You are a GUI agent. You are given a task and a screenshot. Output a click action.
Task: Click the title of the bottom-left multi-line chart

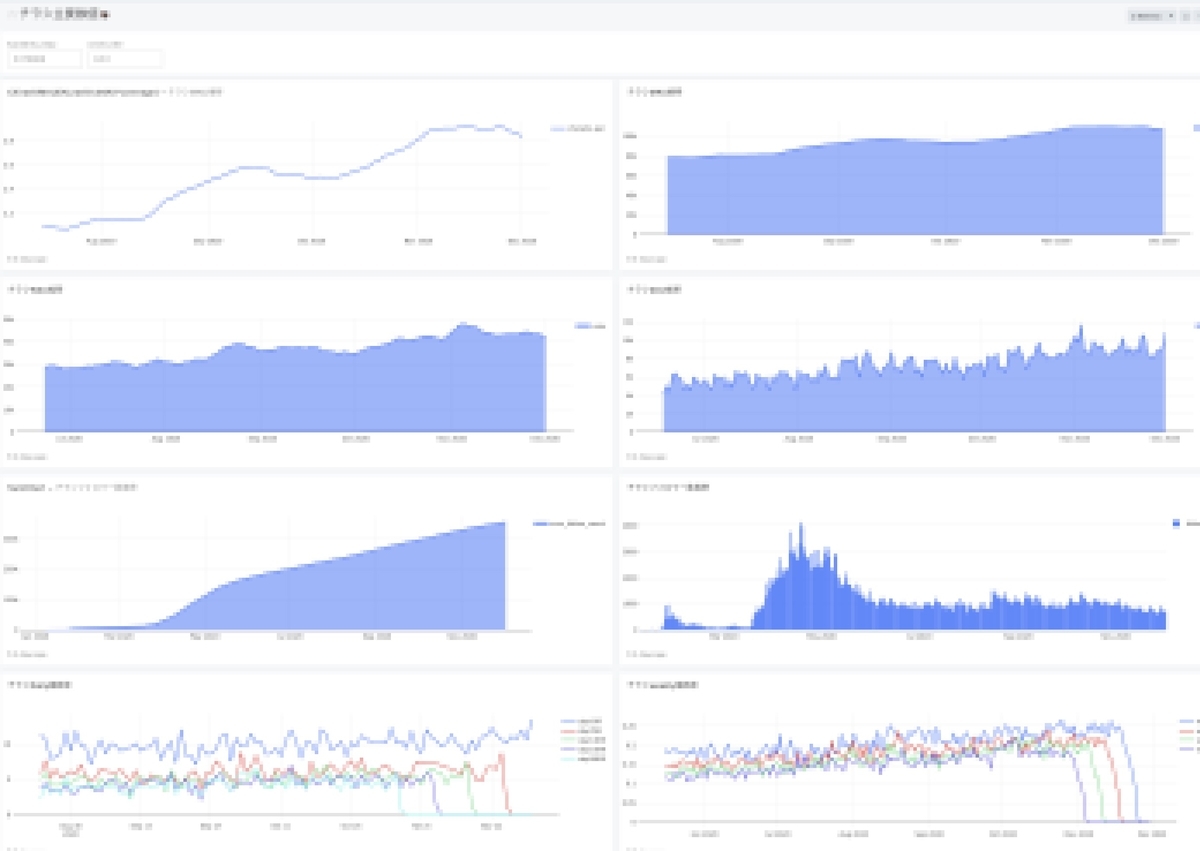pos(39,685)
